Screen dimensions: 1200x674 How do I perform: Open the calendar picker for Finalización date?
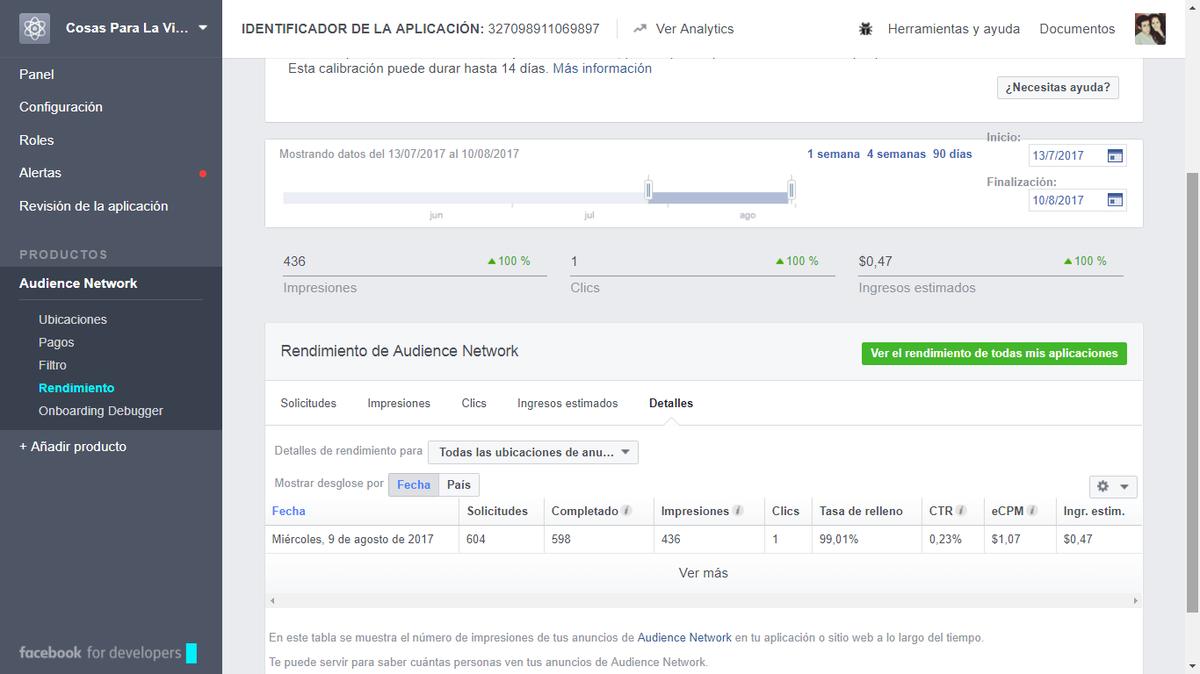(x=1115, y=200)
